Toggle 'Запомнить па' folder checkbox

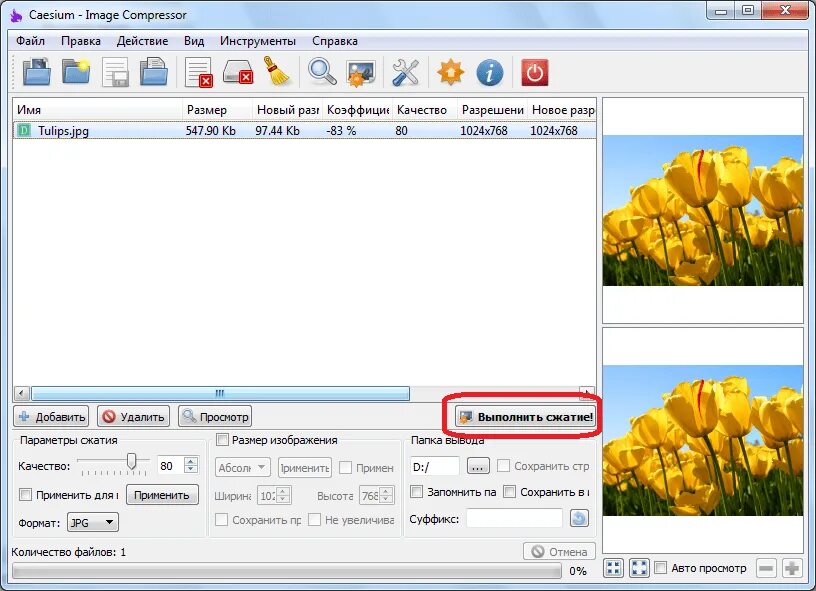(x=416, y=492)
